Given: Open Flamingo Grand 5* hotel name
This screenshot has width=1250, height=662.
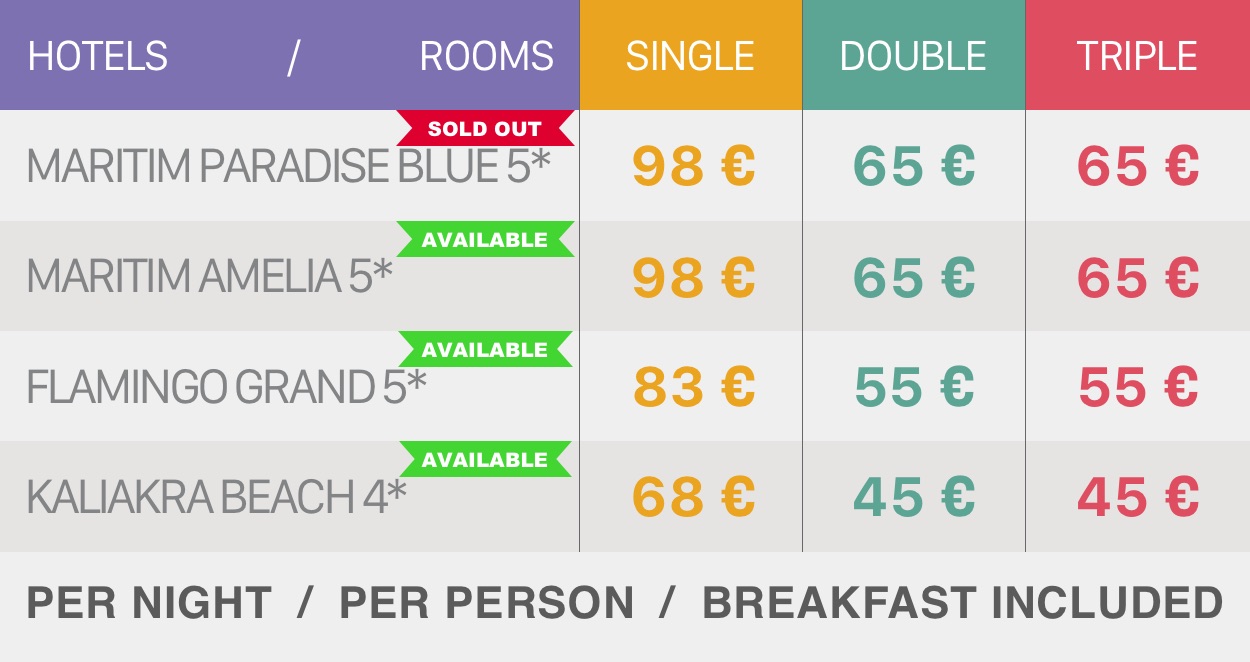Looking at the screenshot, I should click(226, 387).
